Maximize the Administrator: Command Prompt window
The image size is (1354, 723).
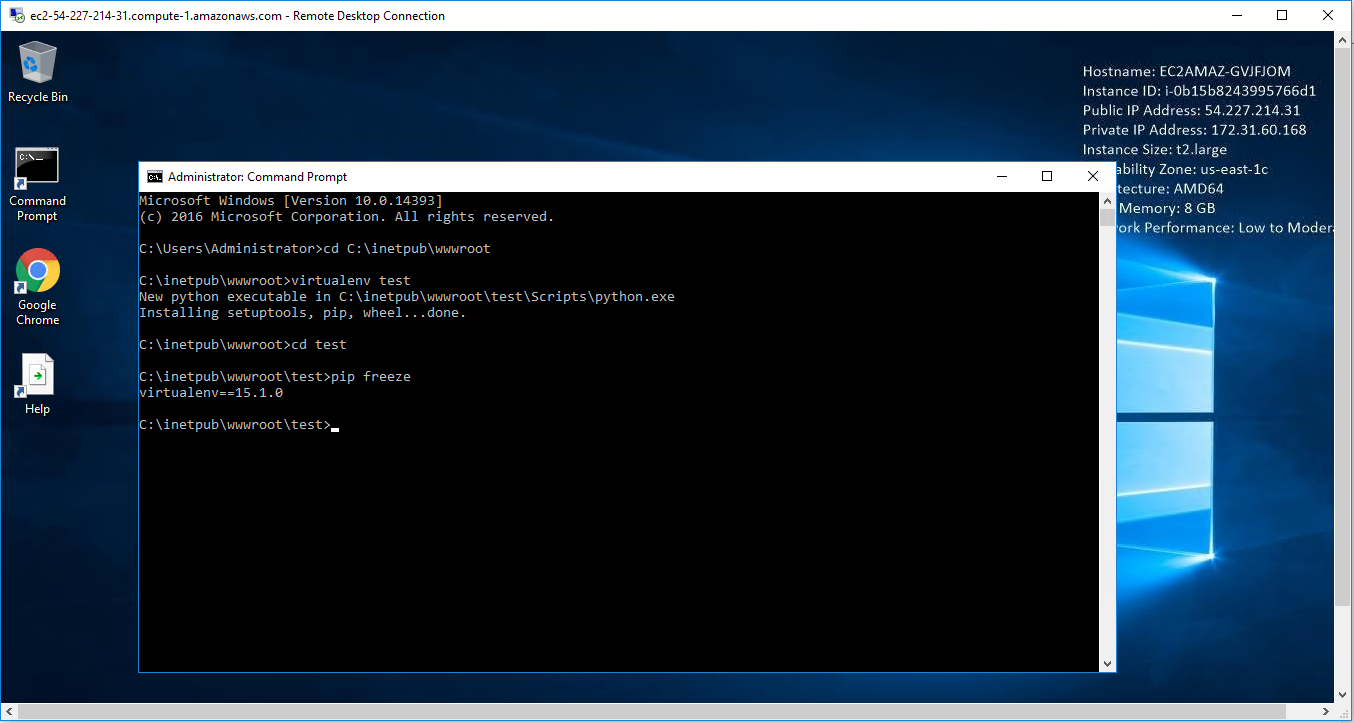(1047, 177)
